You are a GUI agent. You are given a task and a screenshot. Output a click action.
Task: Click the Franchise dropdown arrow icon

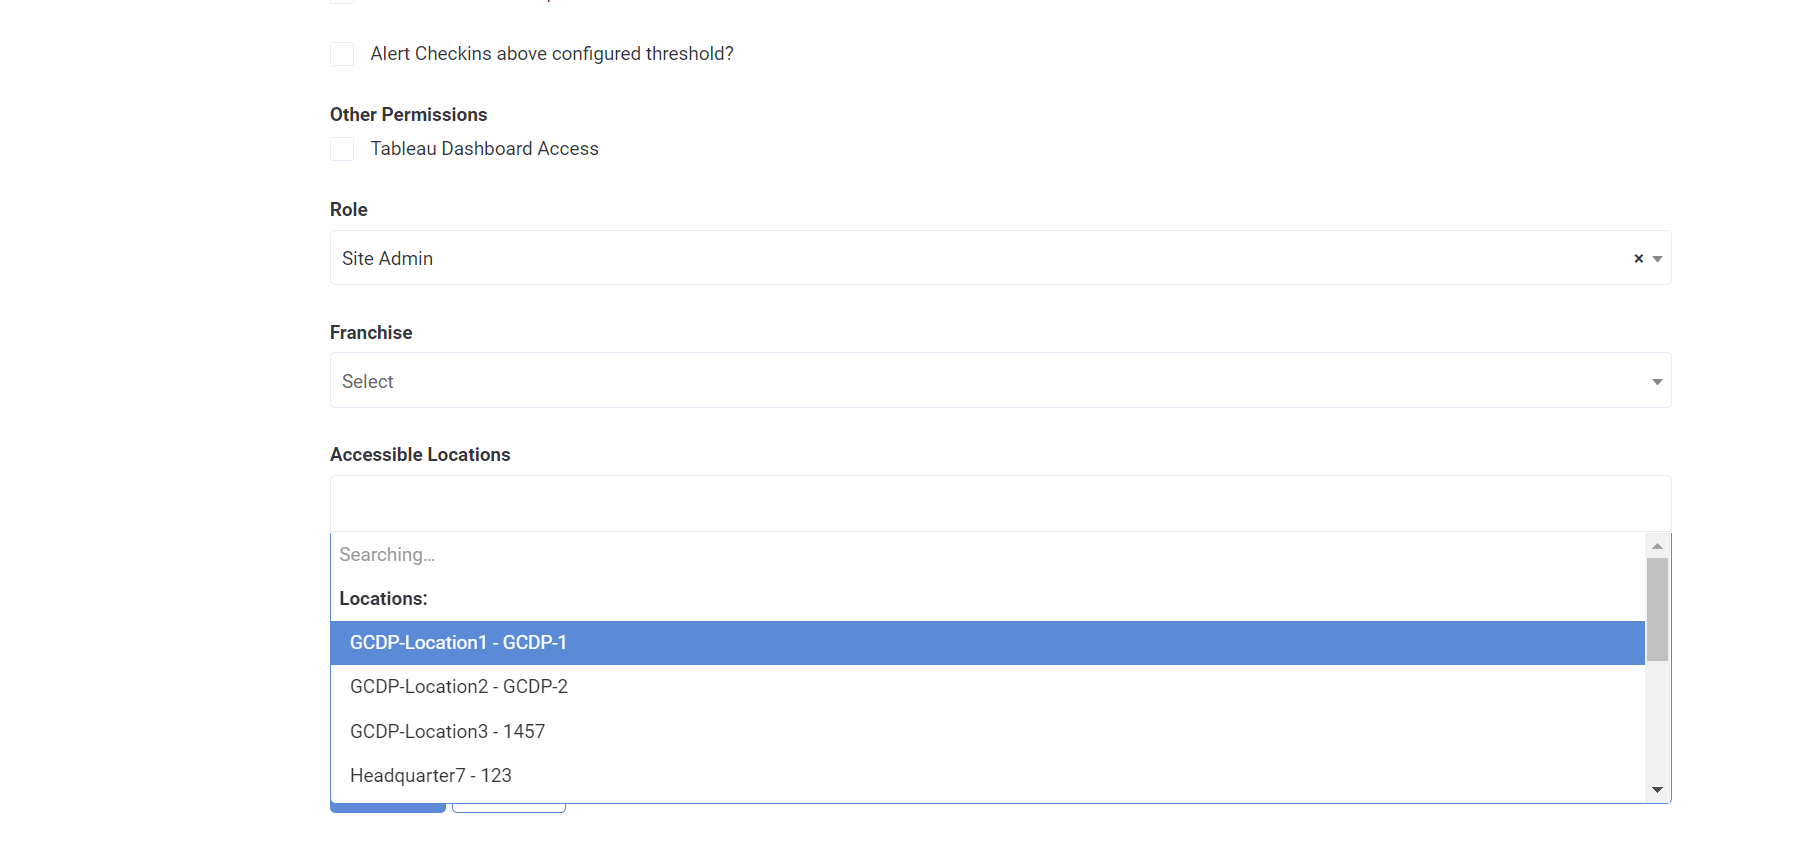tap(1657, 381)
